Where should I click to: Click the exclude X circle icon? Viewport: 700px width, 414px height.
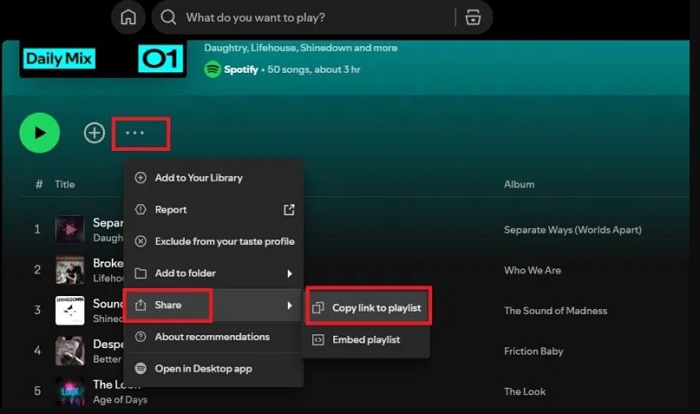pyautogui.click(x=141, y=241)
